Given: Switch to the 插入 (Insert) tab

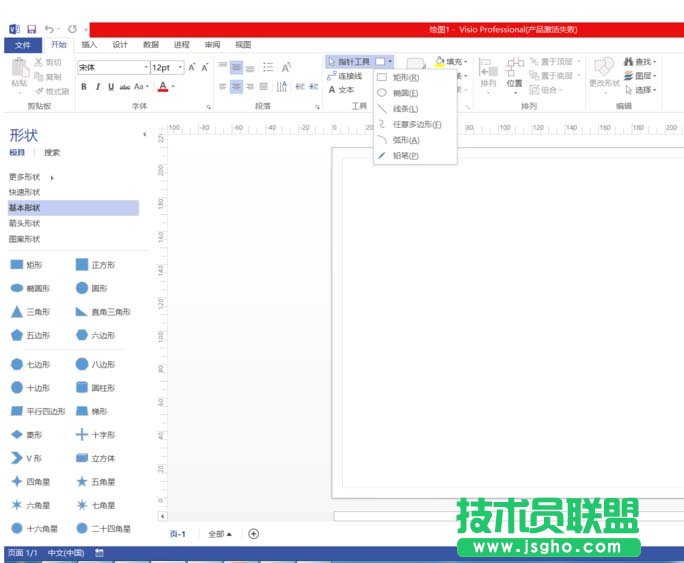Looking at the screenshot, I should pos(89,44).
